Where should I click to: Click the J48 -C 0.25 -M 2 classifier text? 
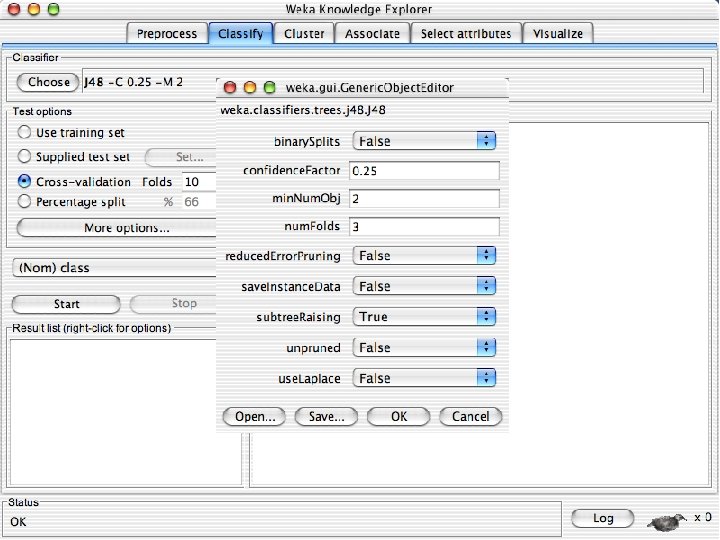click(x=134, y=82)
